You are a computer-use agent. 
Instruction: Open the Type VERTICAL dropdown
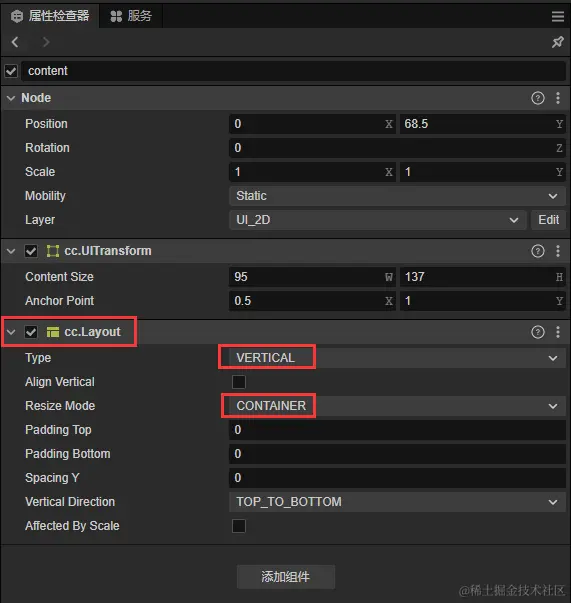397,358
